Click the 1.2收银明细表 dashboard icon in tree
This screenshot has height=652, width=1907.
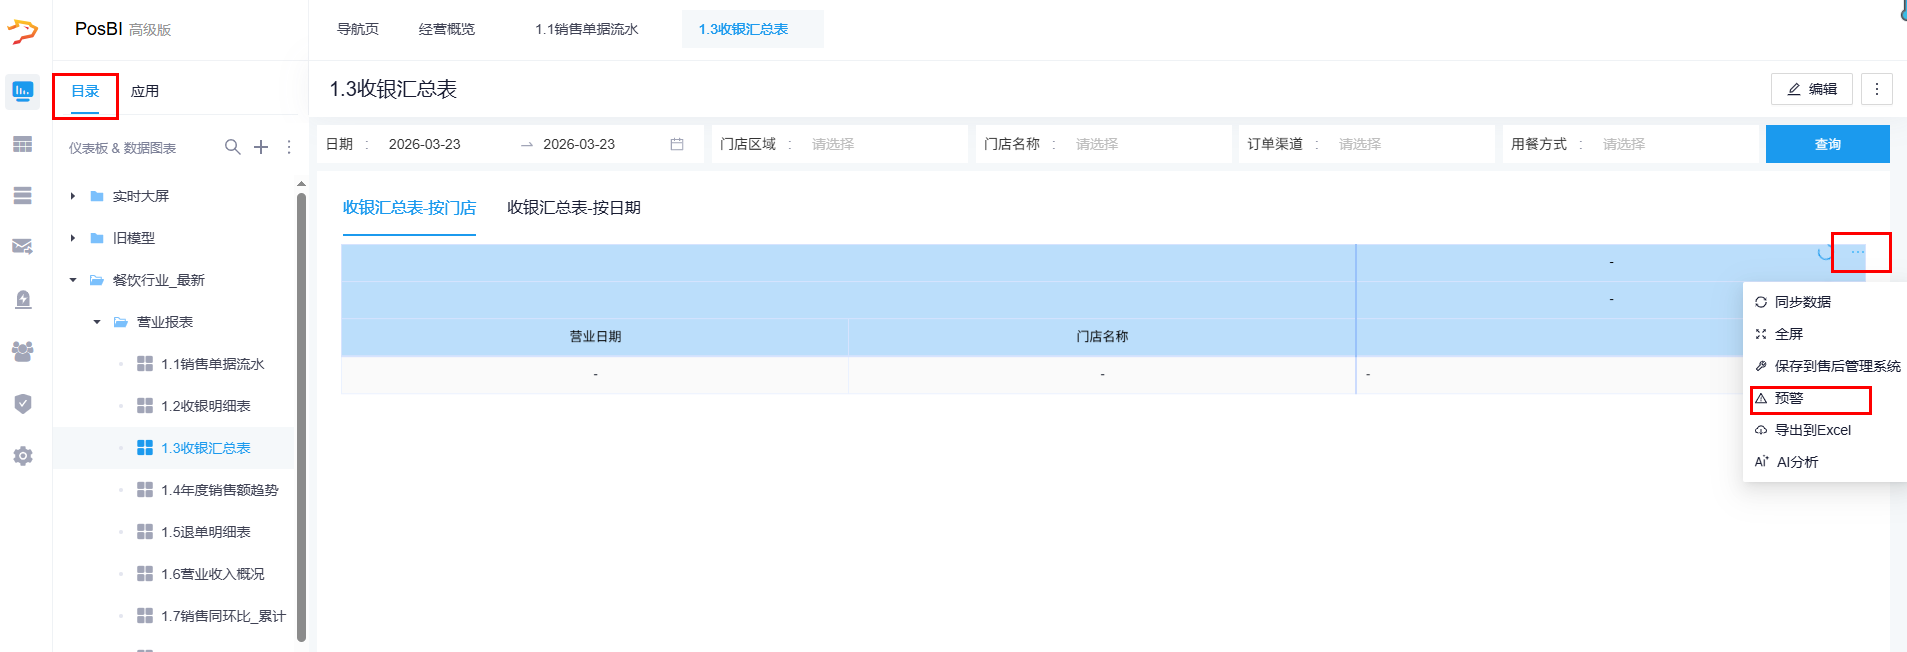point(145,406)
